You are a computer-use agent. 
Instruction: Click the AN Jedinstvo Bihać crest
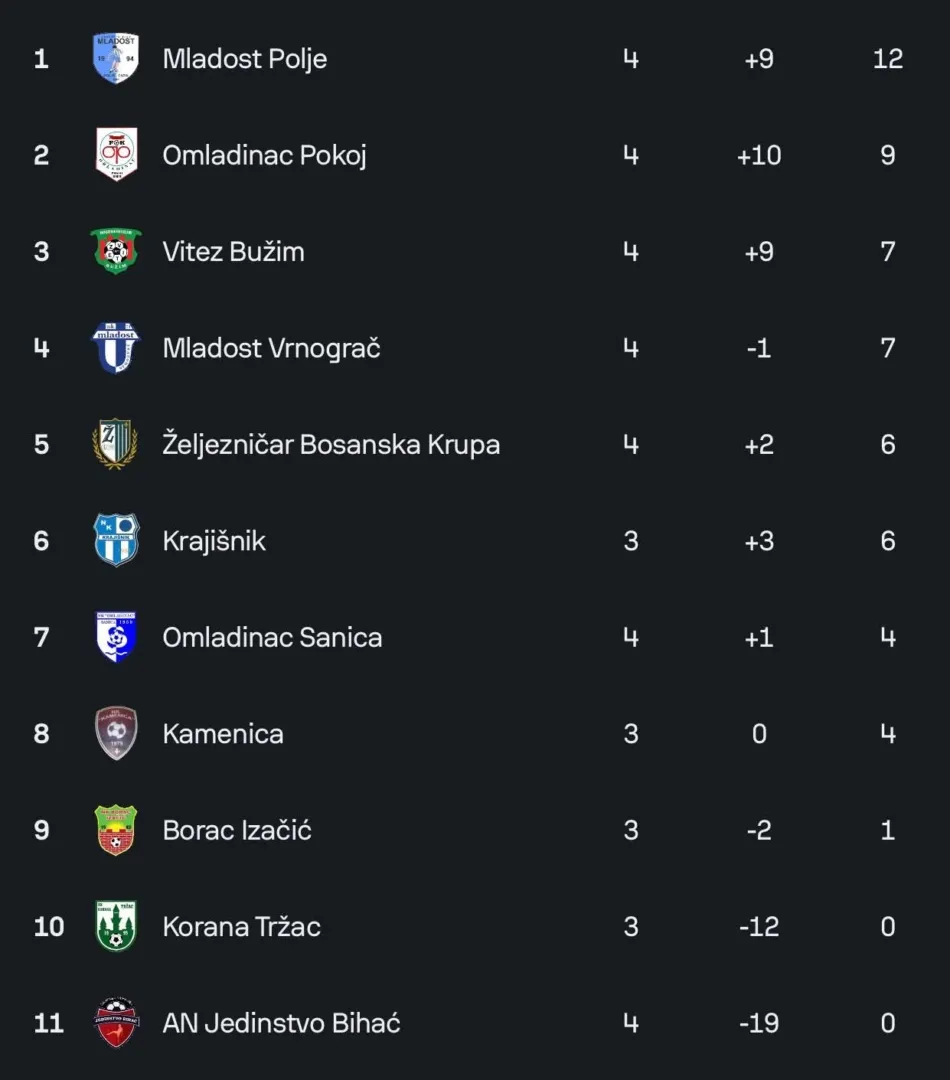point(116,1023)
